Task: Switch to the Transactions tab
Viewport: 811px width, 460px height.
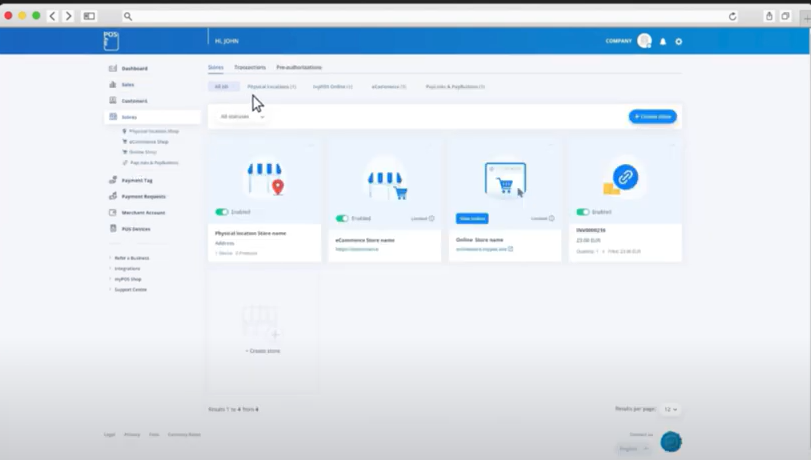Action: pos(250,67)
